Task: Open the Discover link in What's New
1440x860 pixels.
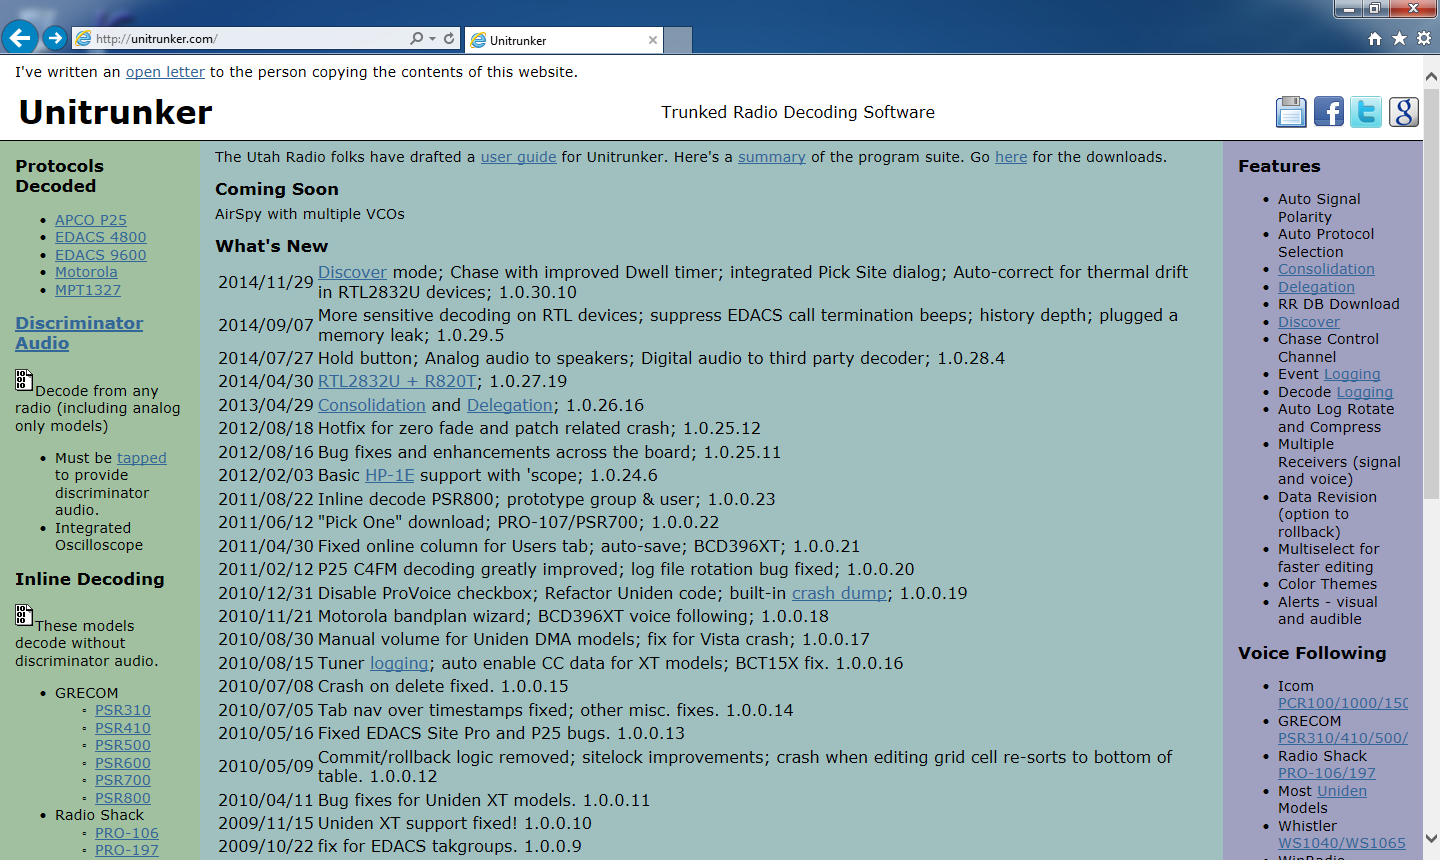Action: click(x=352, y=272)
